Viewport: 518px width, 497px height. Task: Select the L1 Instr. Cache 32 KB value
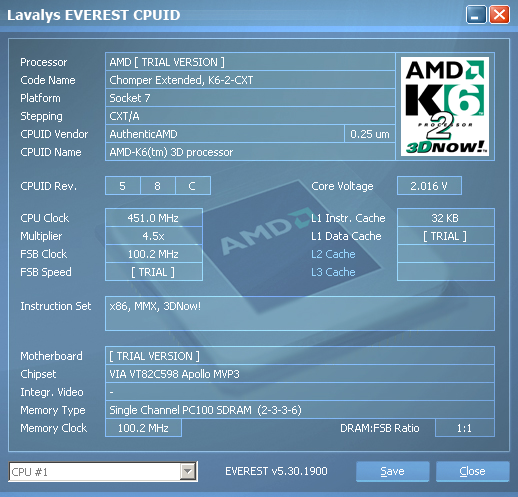(x=446, y=218)
